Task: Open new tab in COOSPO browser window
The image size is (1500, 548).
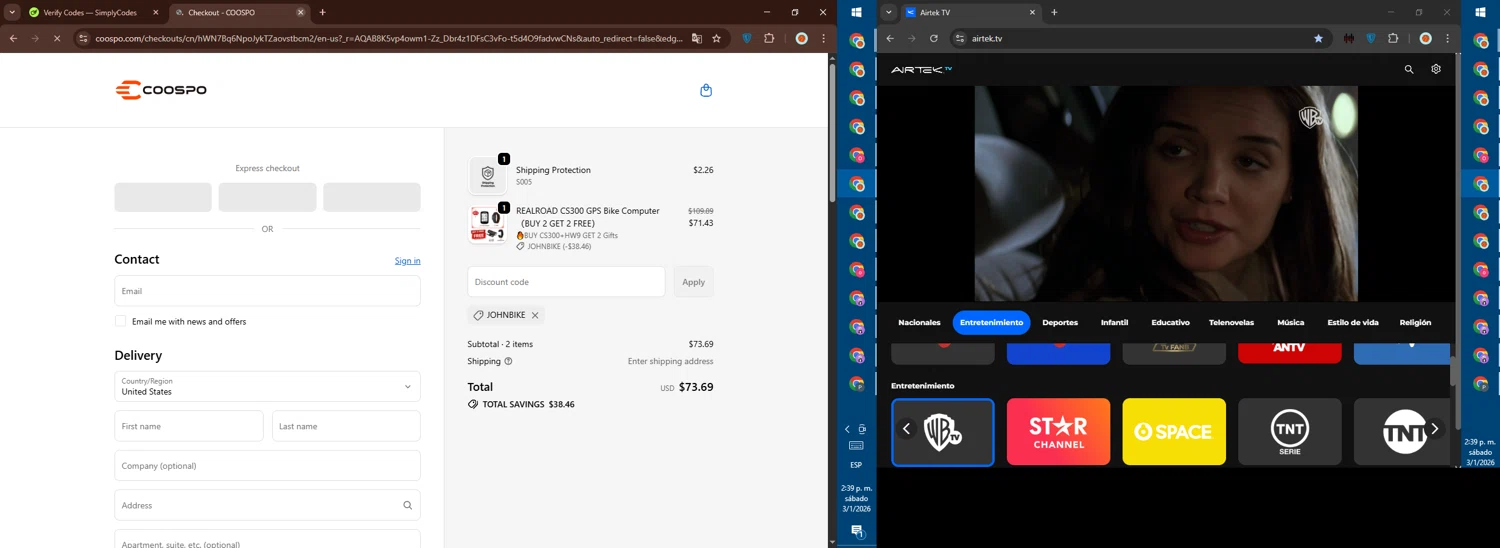Action: tap(322, 12)
